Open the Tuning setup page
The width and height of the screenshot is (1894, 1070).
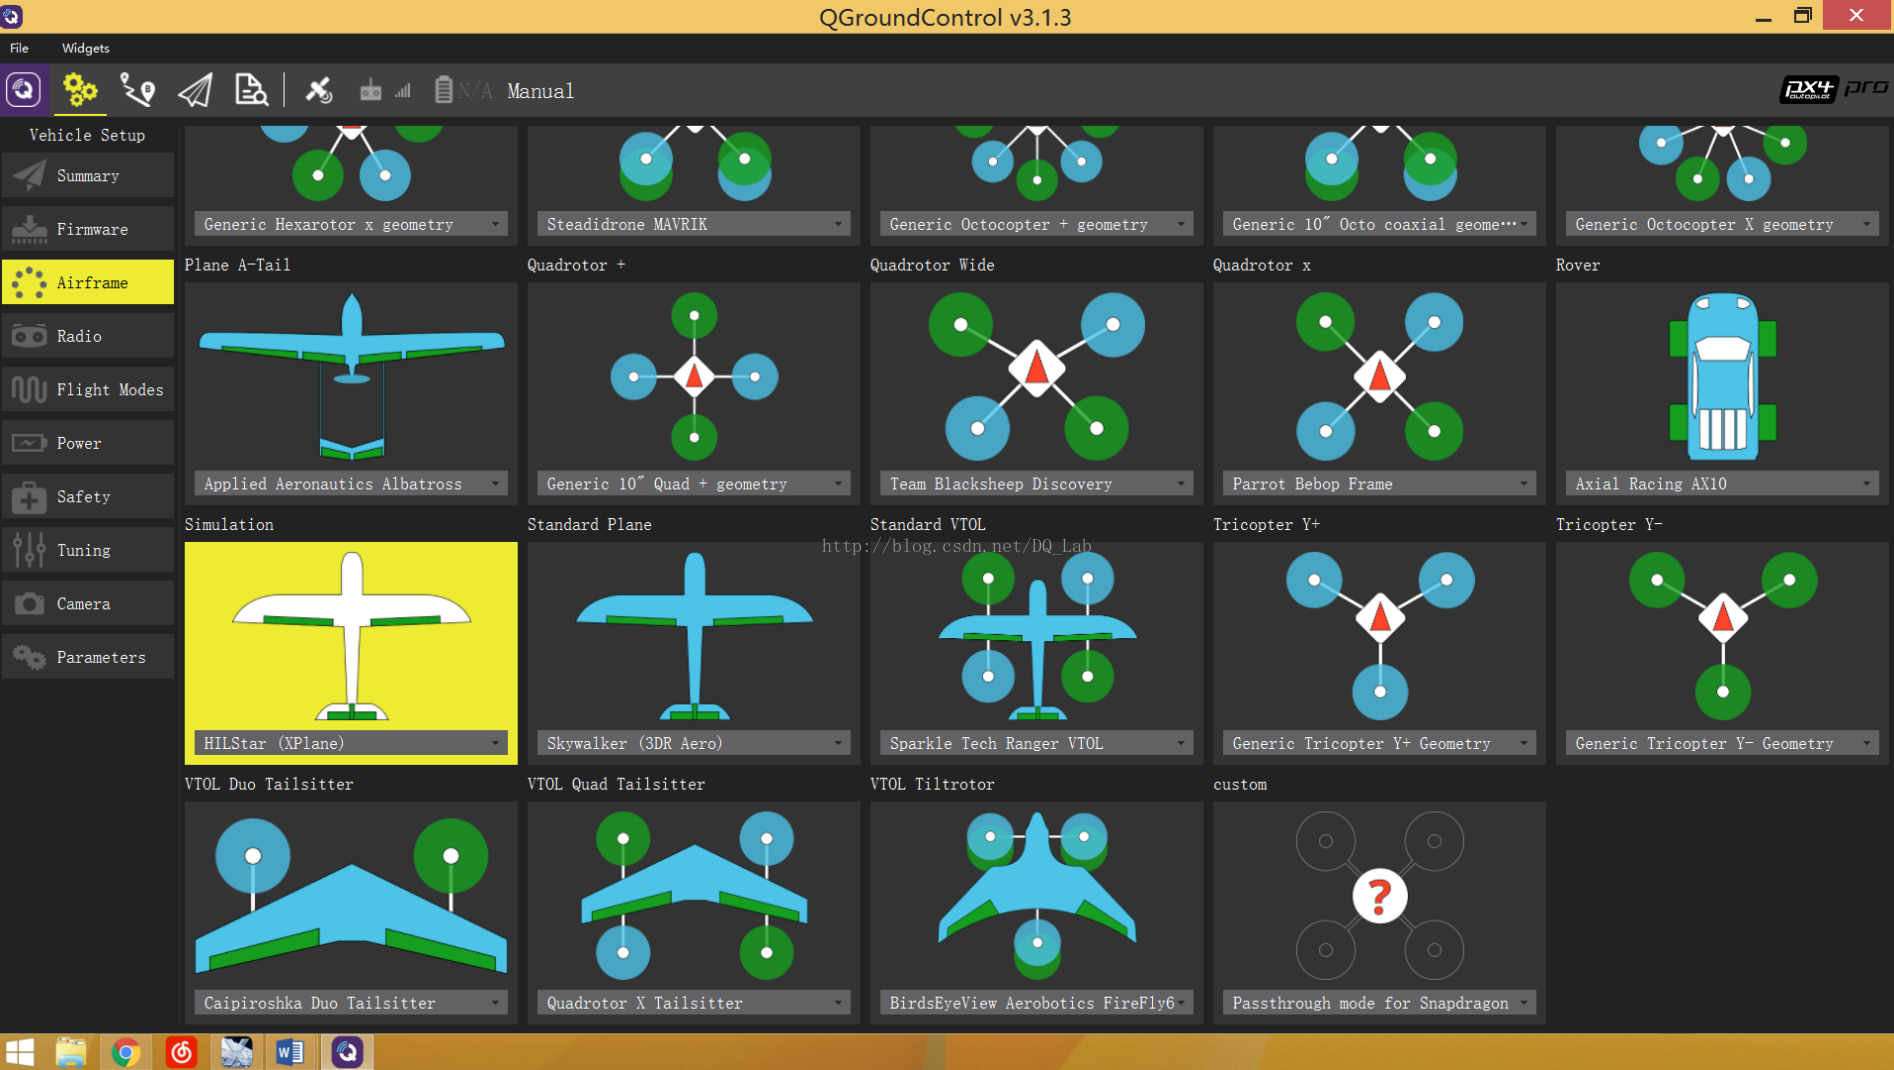point(88,550)
